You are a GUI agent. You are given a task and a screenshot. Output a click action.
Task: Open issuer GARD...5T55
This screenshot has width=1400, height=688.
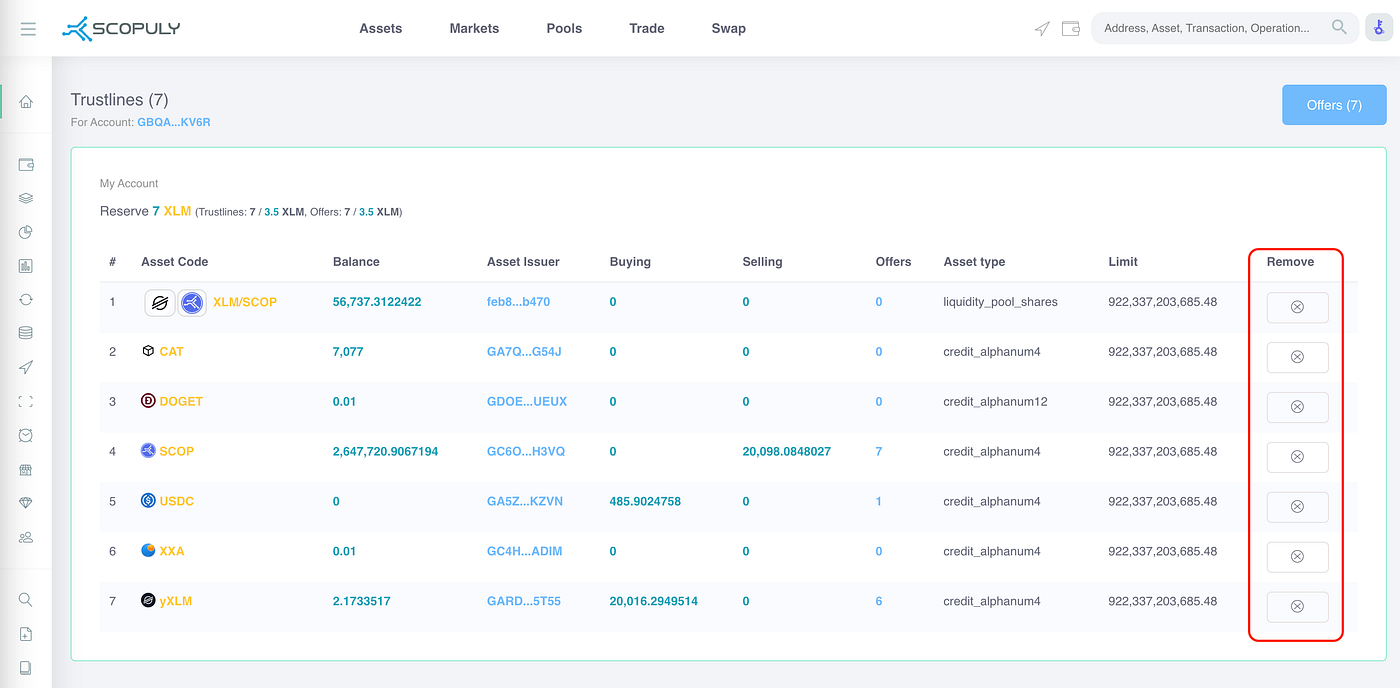tap(524, 602)
